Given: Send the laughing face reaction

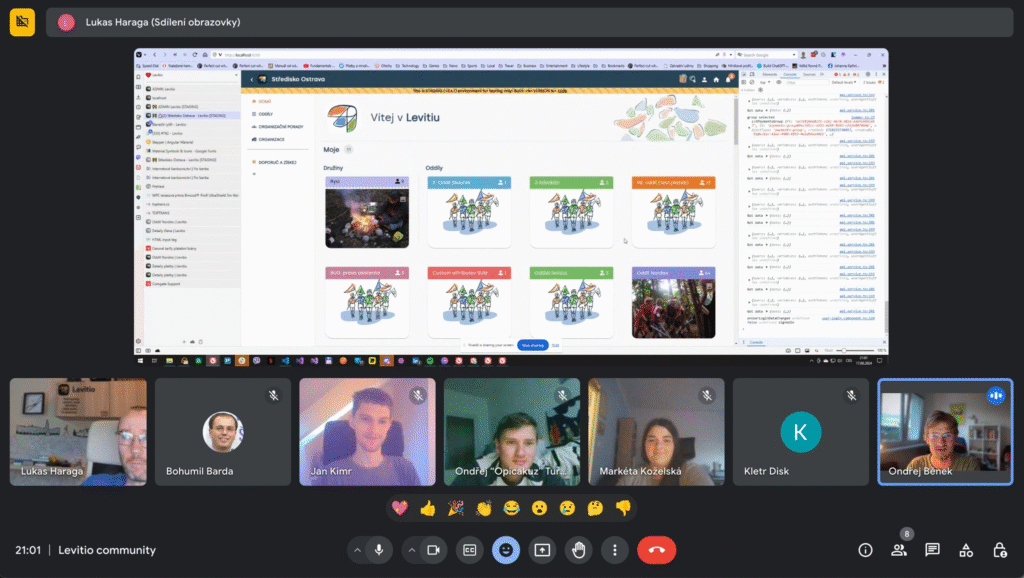Looking at the screenshot, I should click(x=511, y=507).
